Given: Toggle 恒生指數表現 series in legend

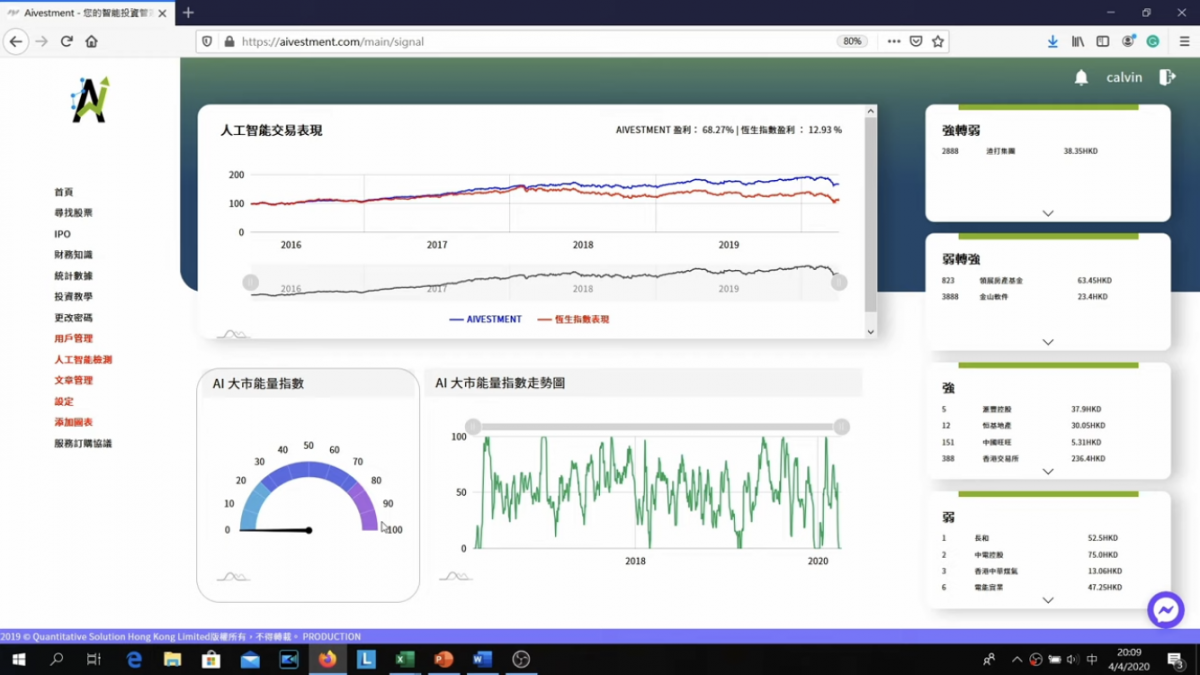Looking at the screenshot, I should click(574, 319).
